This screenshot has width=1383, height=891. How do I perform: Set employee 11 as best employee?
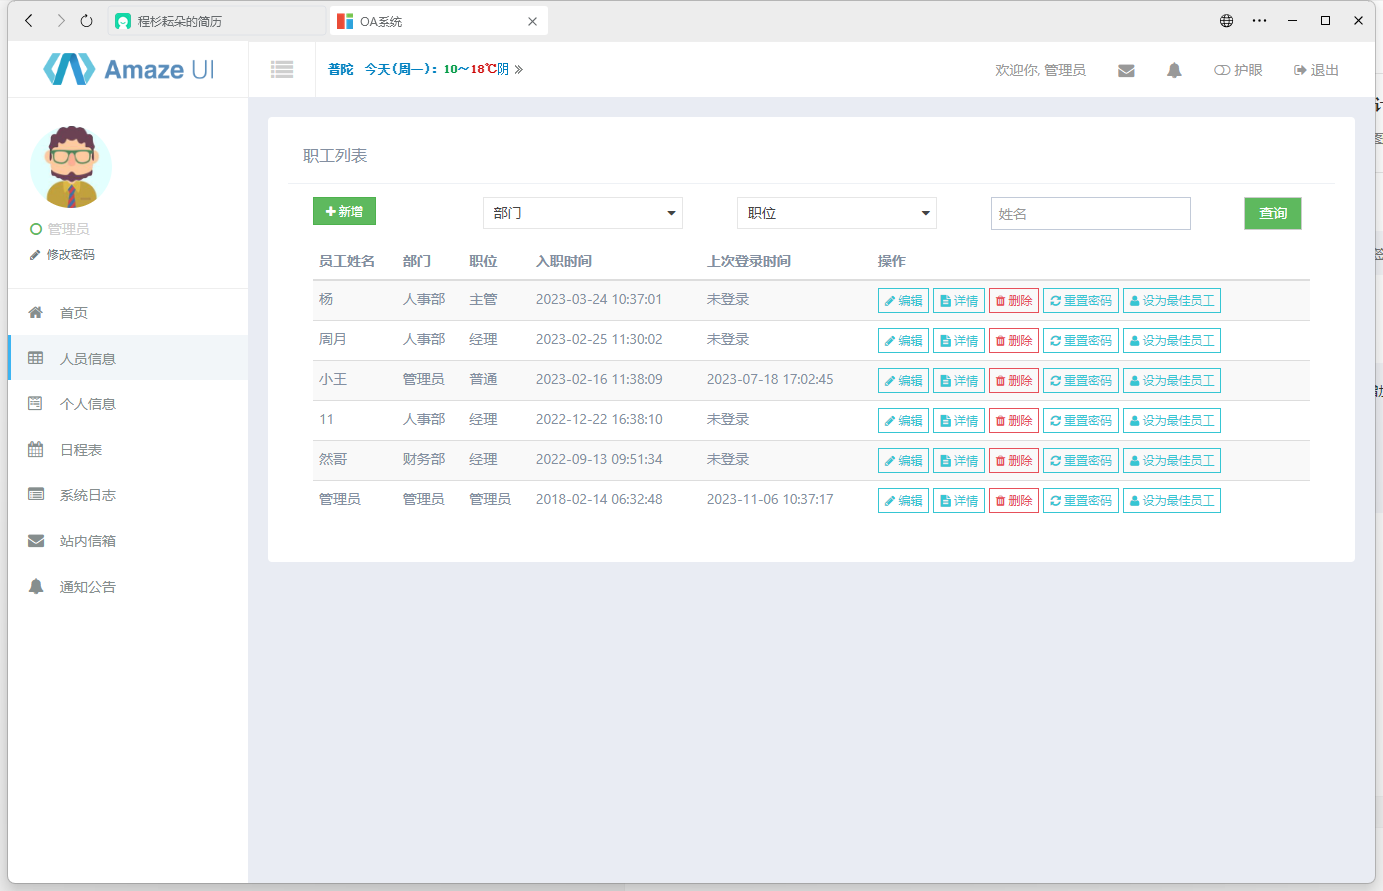(1172, 421)
